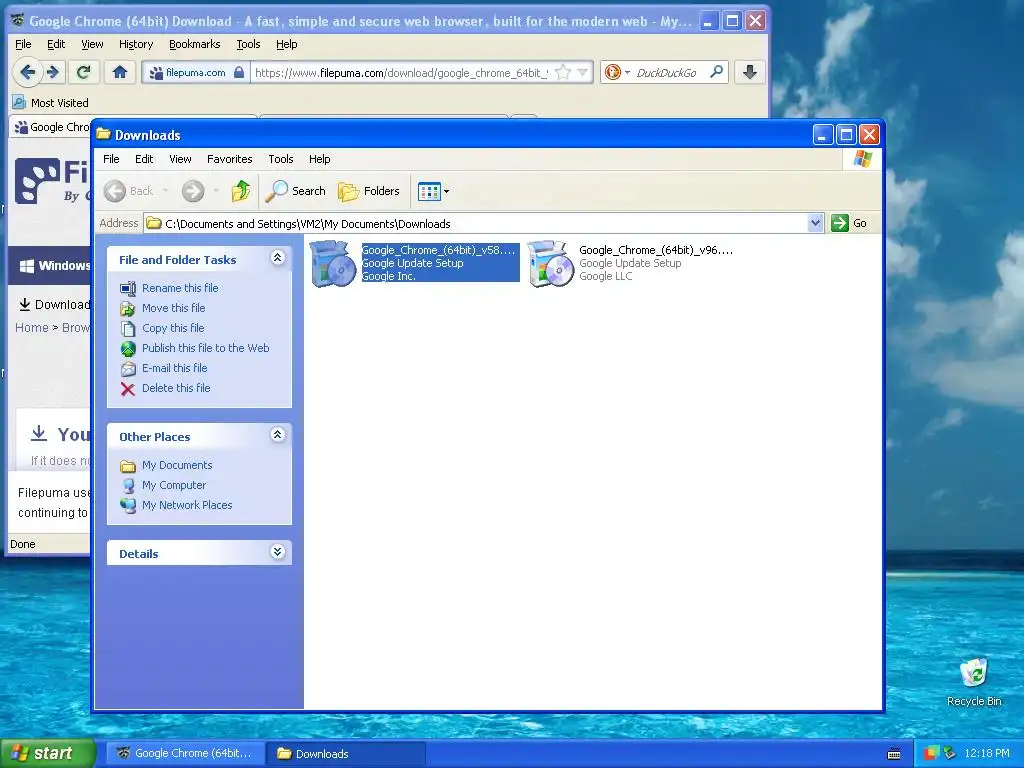Expand the Address bar dropdown
The width and height of the screenshot is (1024, 768).
(x=815, y=223)
